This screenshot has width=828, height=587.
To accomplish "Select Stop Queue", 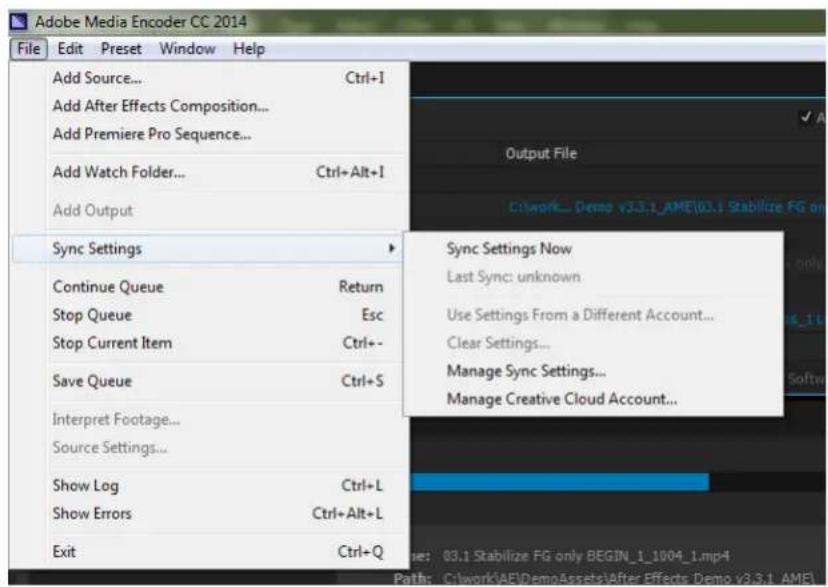I will point(210,315).
